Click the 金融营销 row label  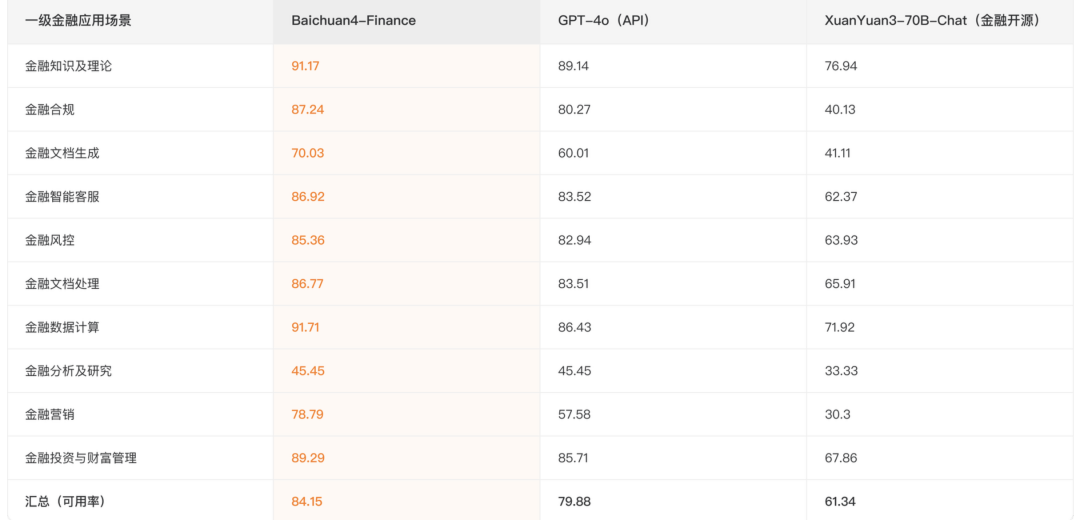(50, 414)
